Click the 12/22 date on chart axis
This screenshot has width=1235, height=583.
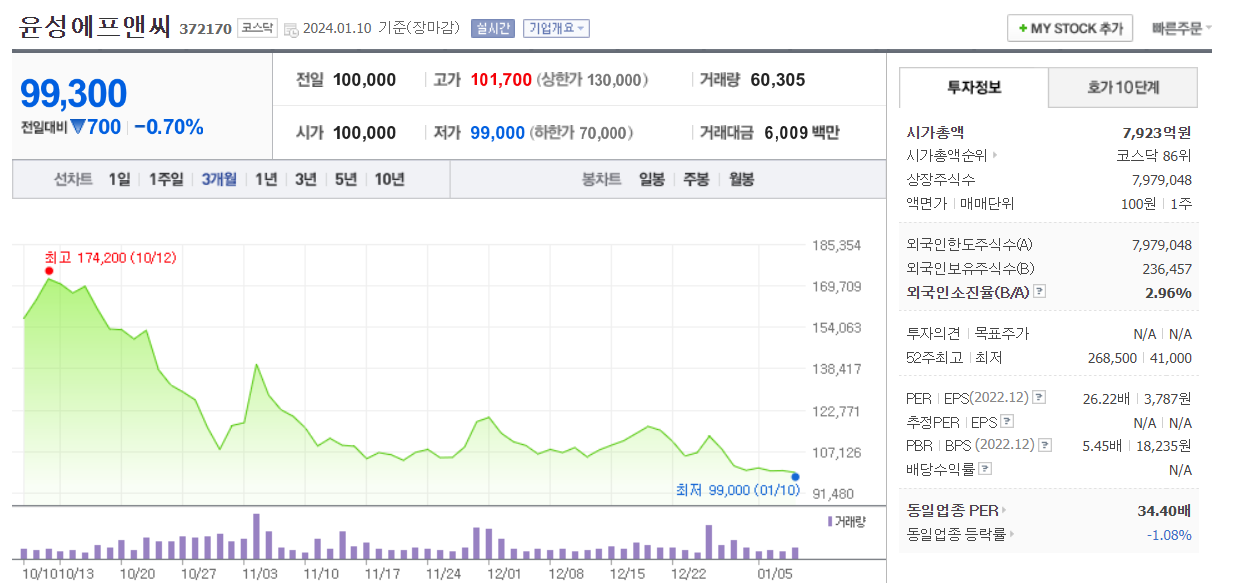[689, 574]
